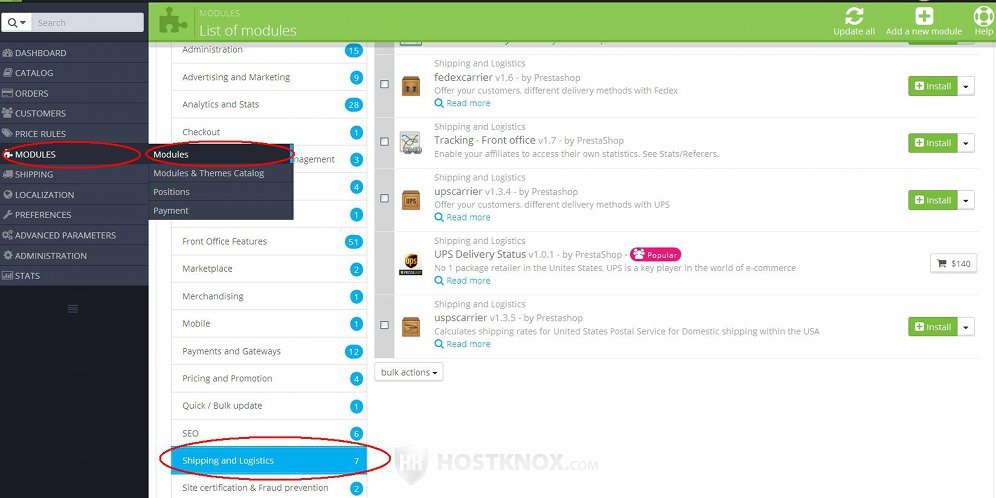Screen dimensions: 996x498
Task: Click the Tracking - Front office module icon
Action: coord(411,143)
